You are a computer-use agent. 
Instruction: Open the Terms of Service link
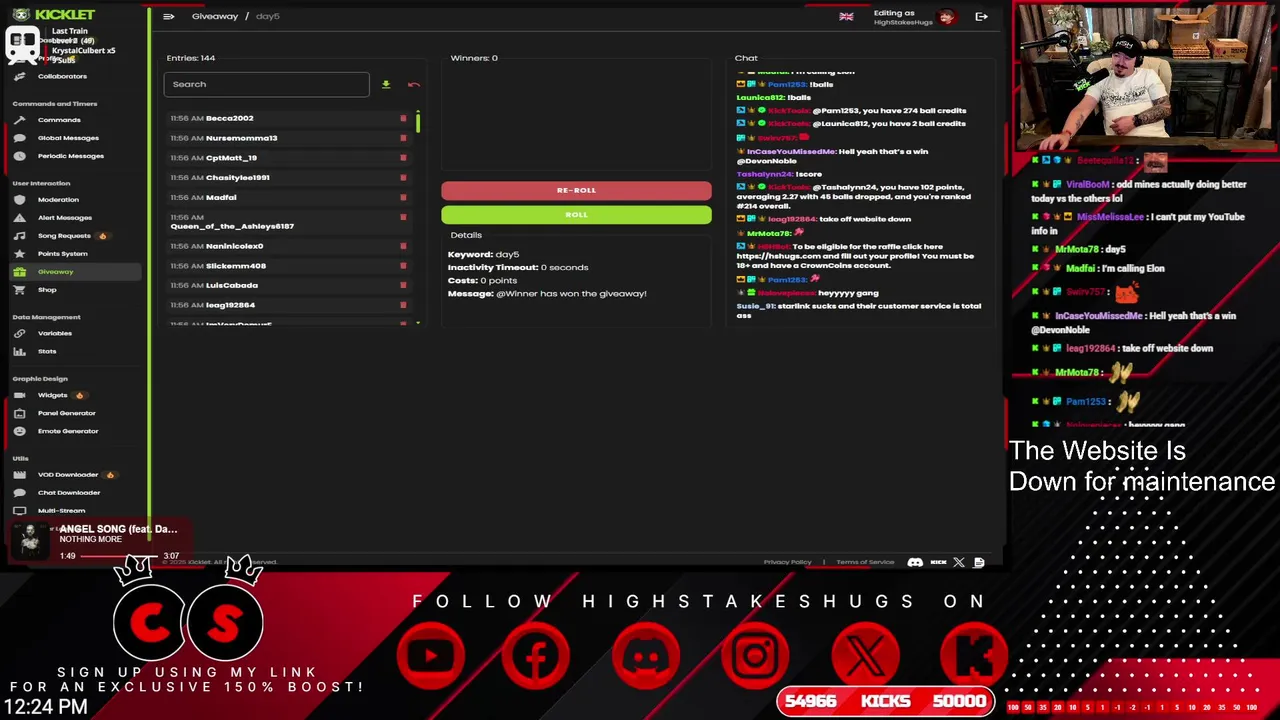(x=865, y=562)
